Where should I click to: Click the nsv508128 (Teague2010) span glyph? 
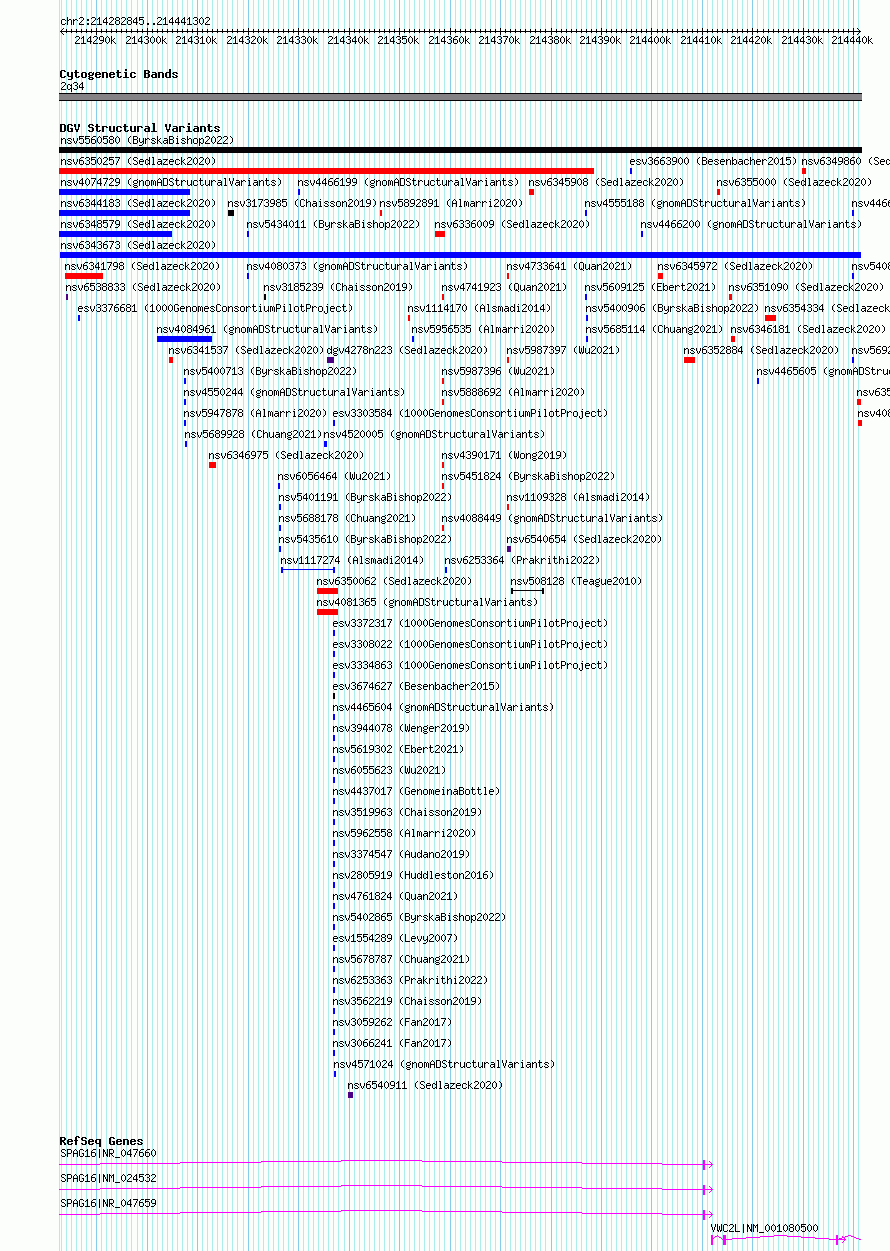[527, 591]
